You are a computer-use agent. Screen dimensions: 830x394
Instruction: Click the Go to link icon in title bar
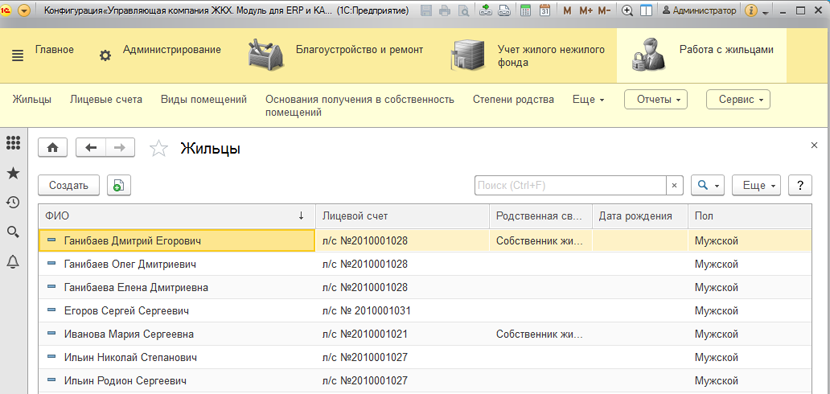point(504,11)
